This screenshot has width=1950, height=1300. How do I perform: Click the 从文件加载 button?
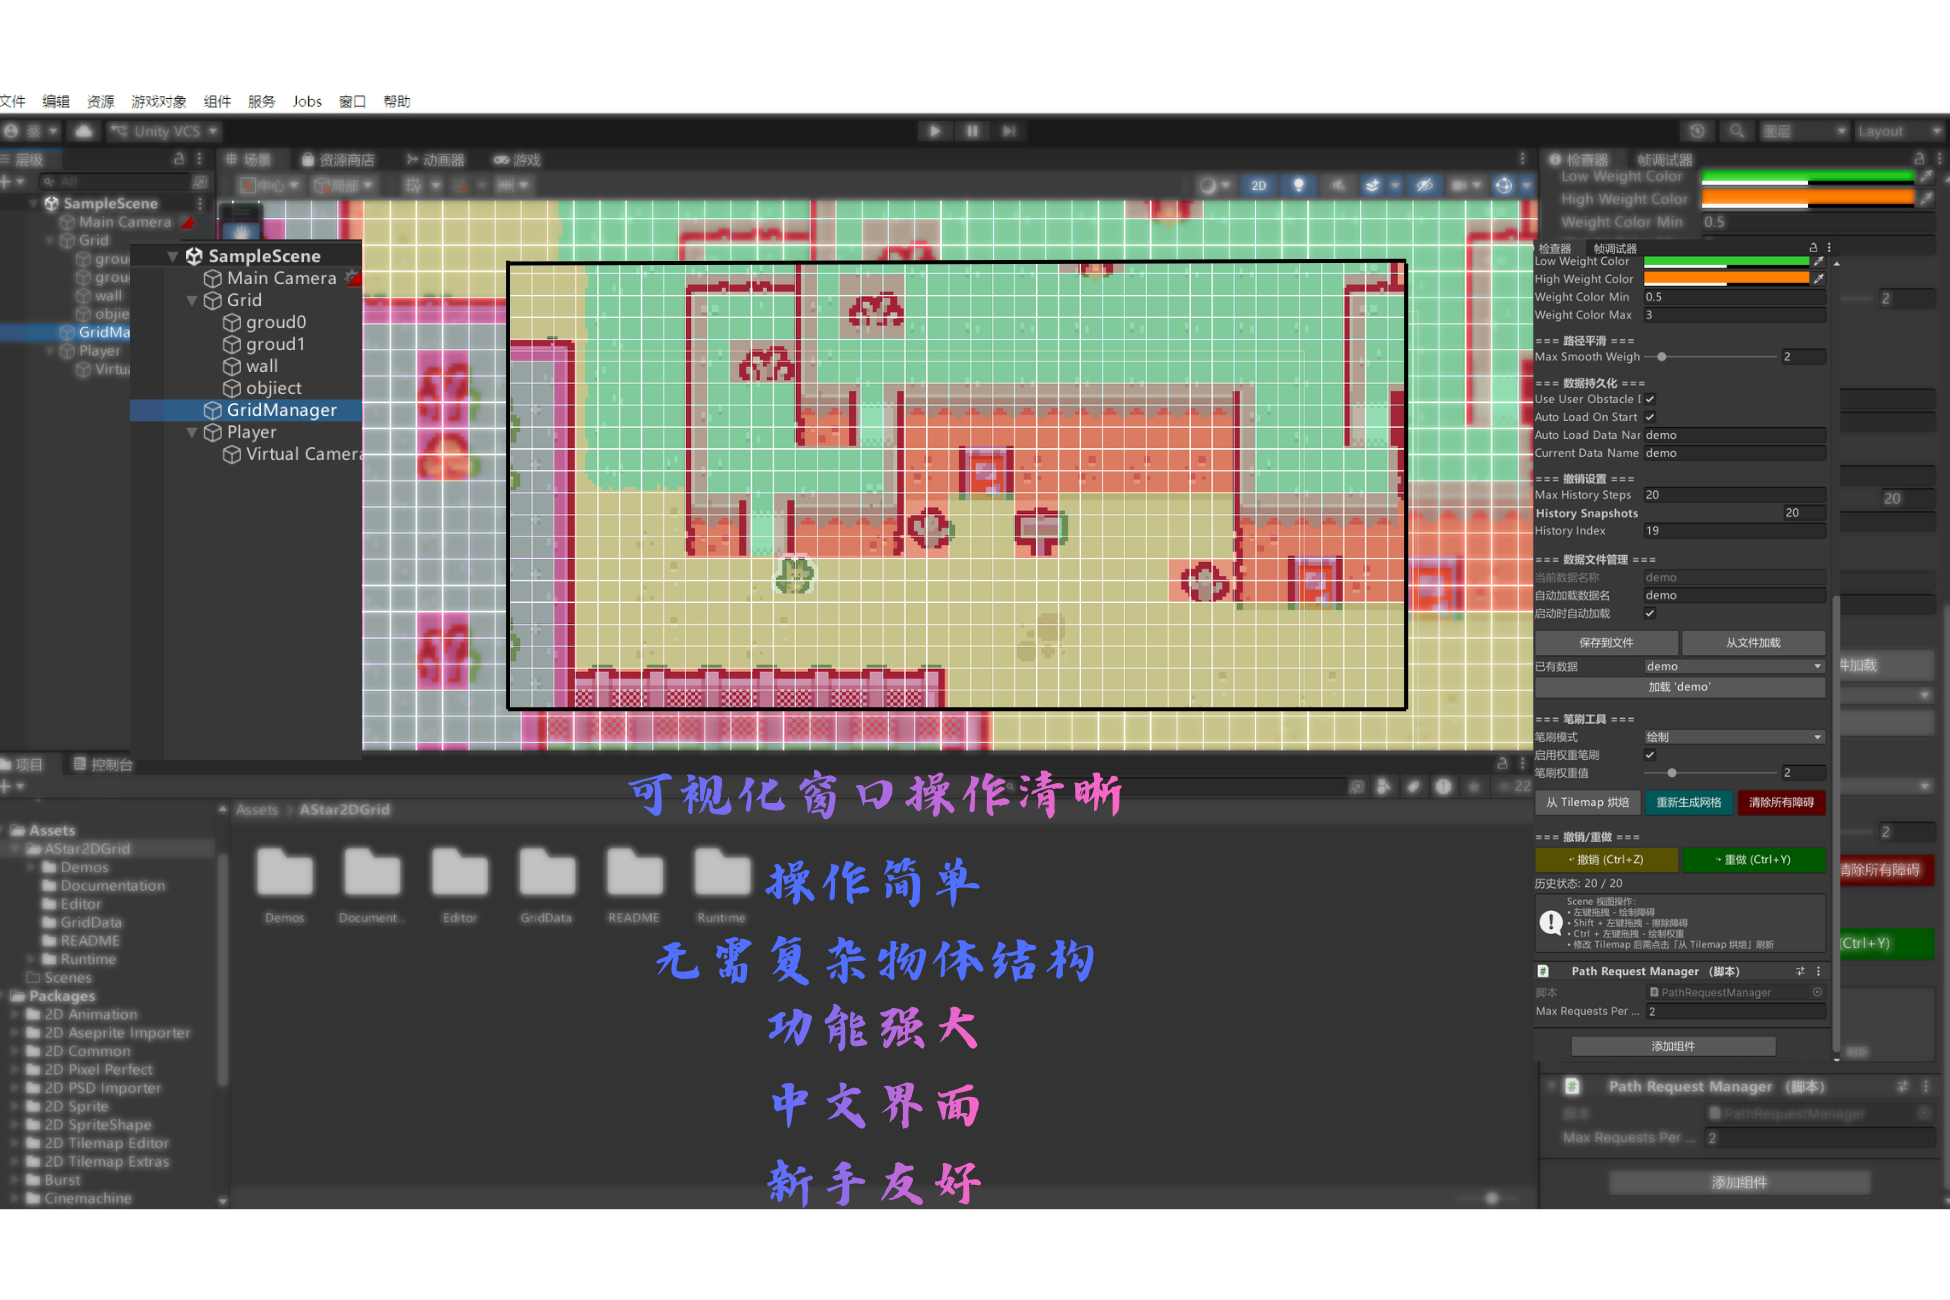[1753, 642]
